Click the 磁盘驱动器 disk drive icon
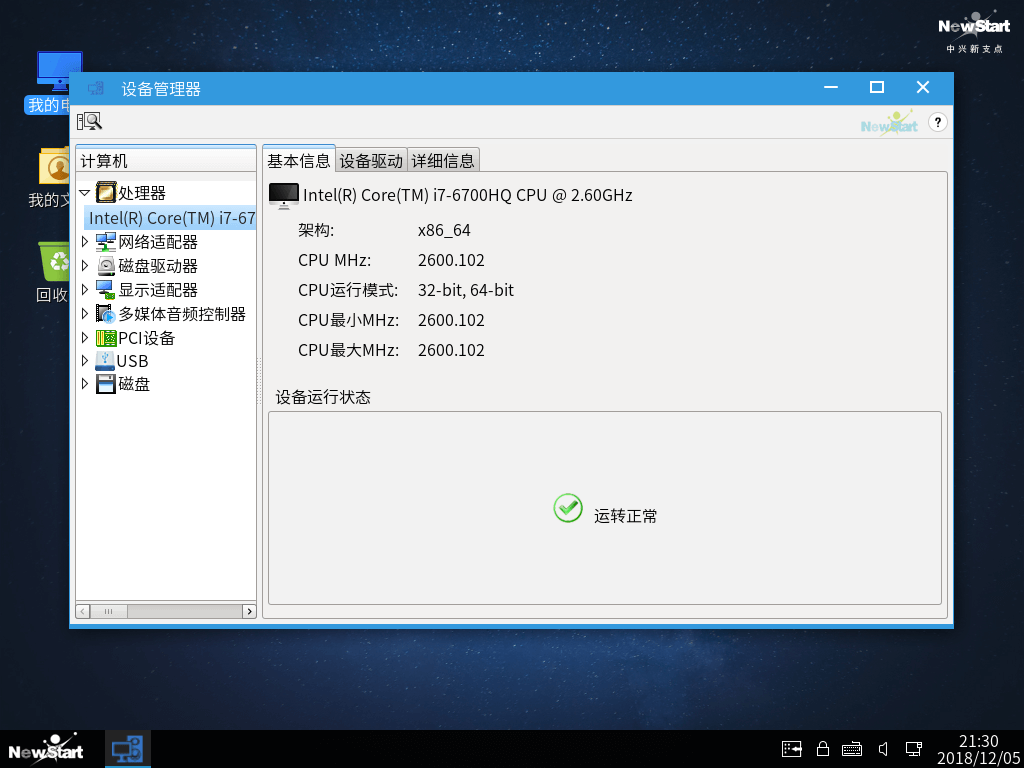This screenshot has height=768, width=1024. (x=106, y=266)
